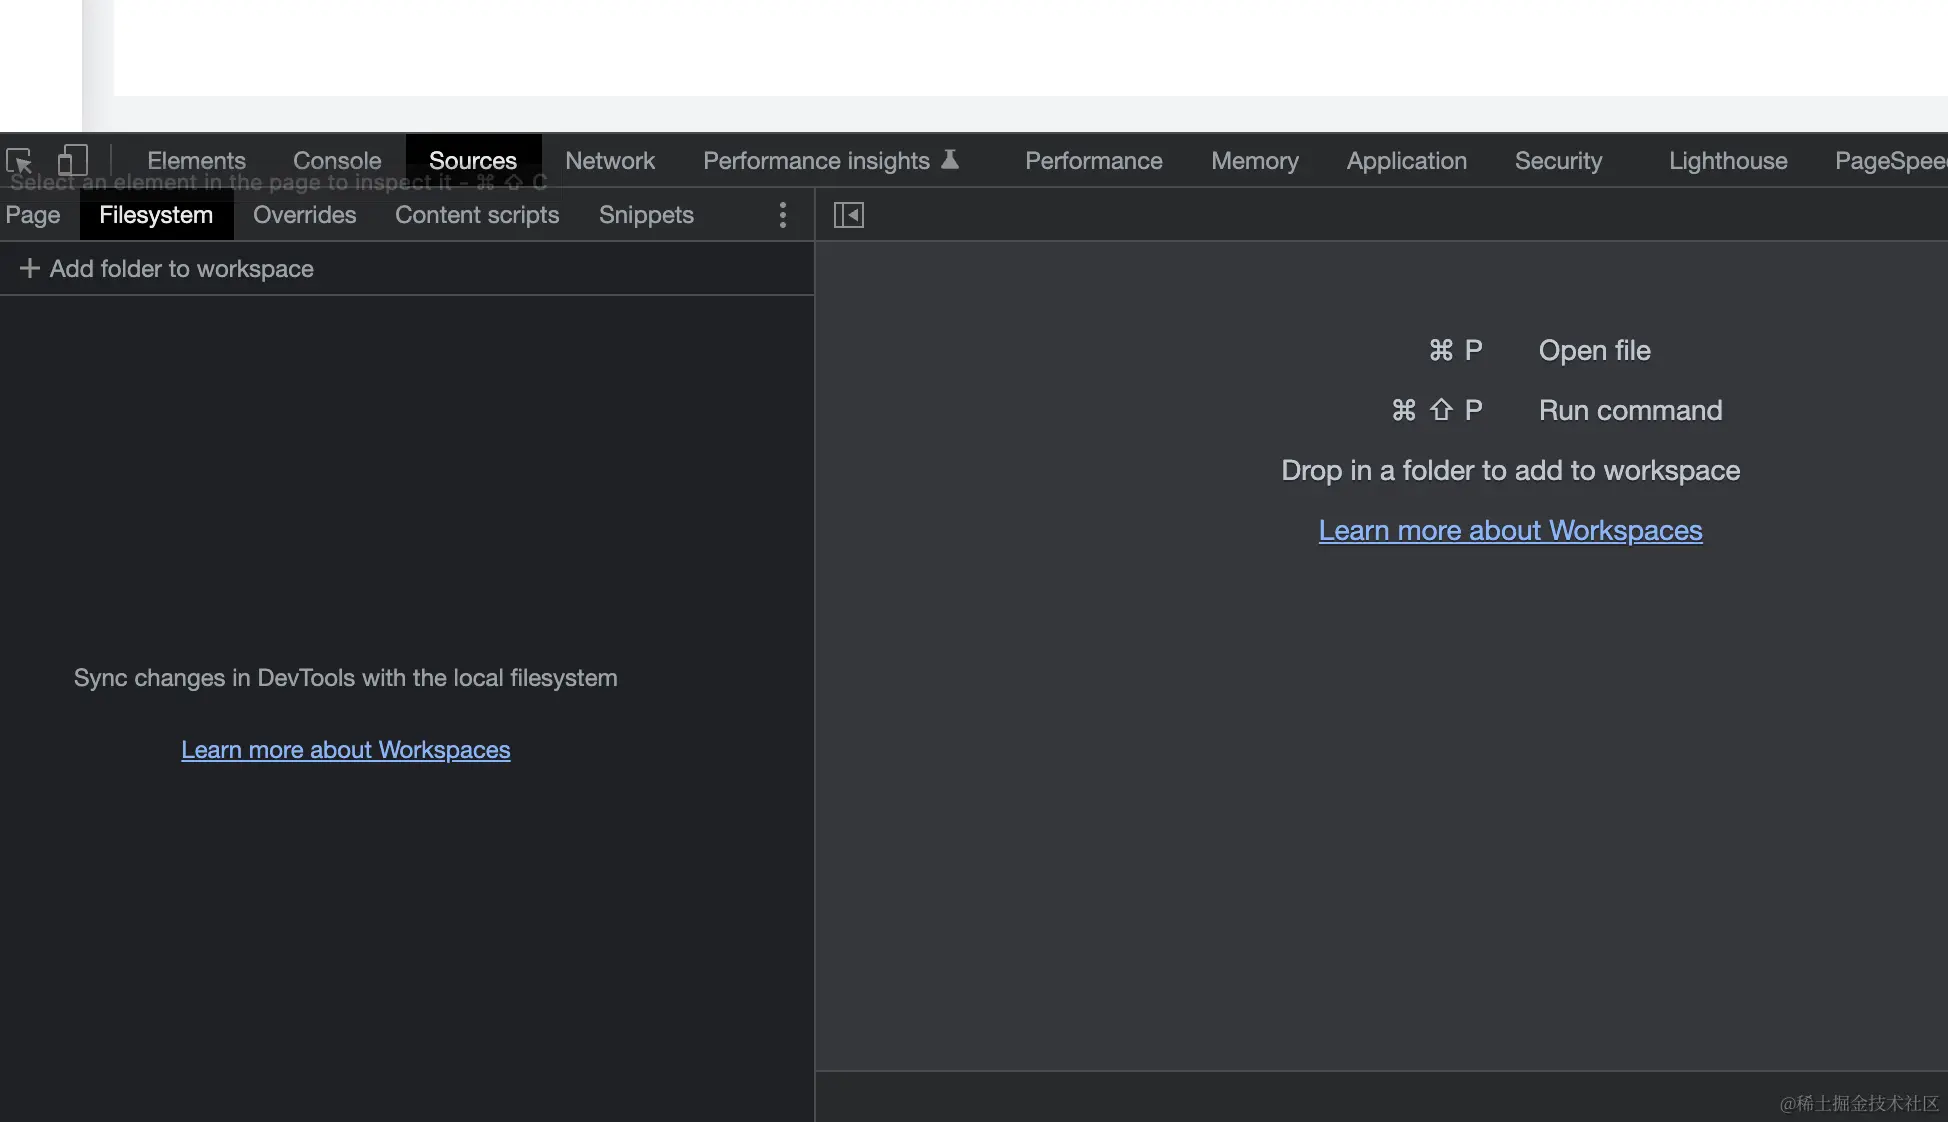Switch to the Overrides pane

tap(304, 215)
